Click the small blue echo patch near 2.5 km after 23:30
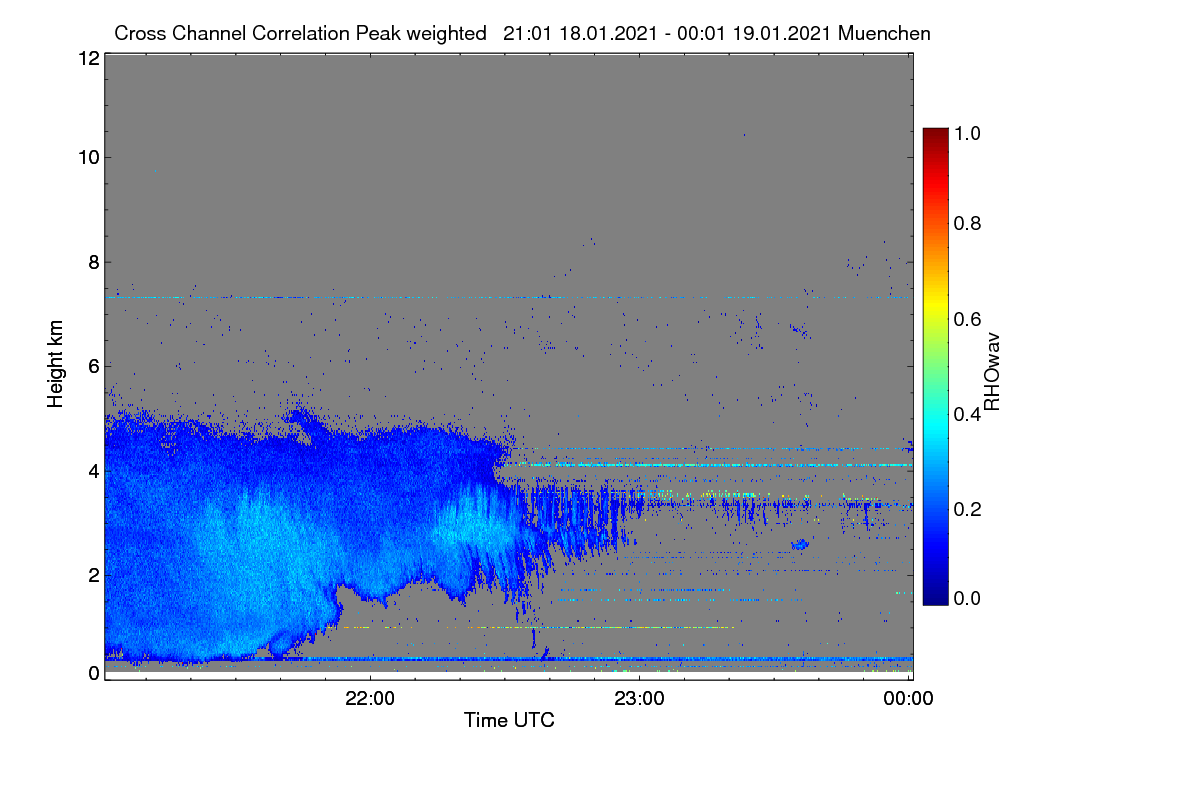Screen dimensions: 1200x800 click(800, 544)
